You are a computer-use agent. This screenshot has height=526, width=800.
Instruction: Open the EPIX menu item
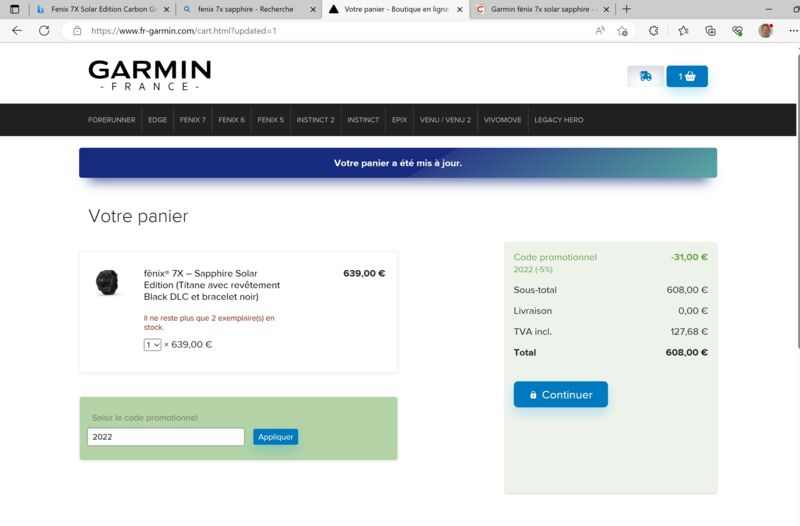coord(399,120)
